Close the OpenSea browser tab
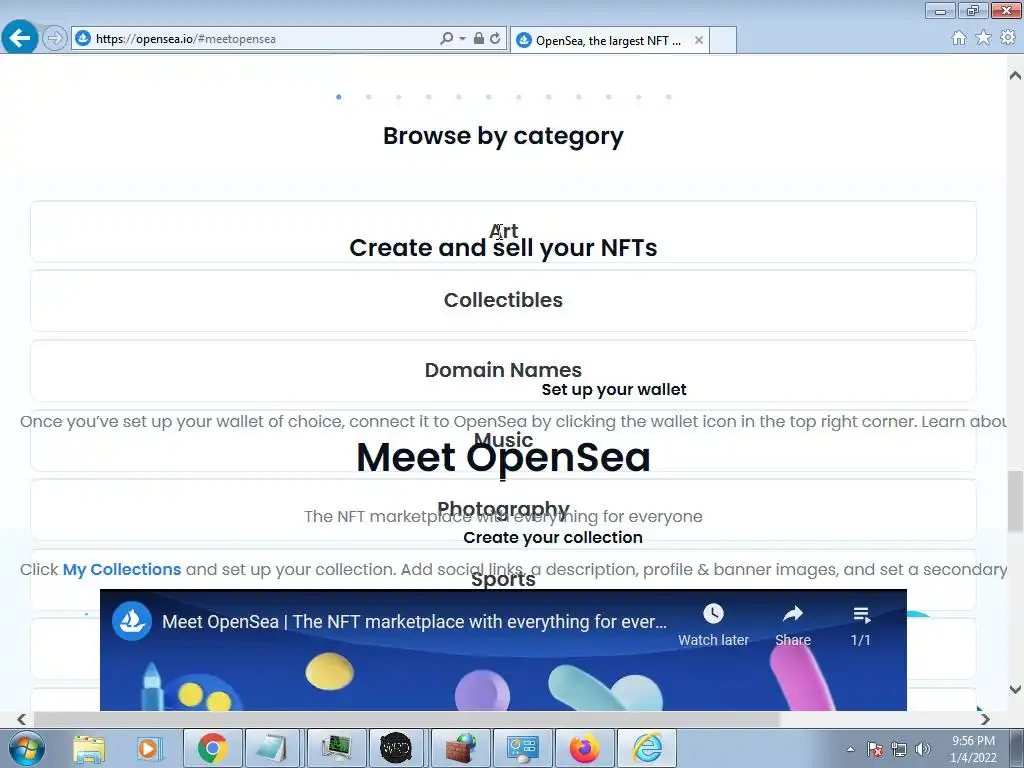Viewport: 1024px width, 768px height. tap(699, 40)
